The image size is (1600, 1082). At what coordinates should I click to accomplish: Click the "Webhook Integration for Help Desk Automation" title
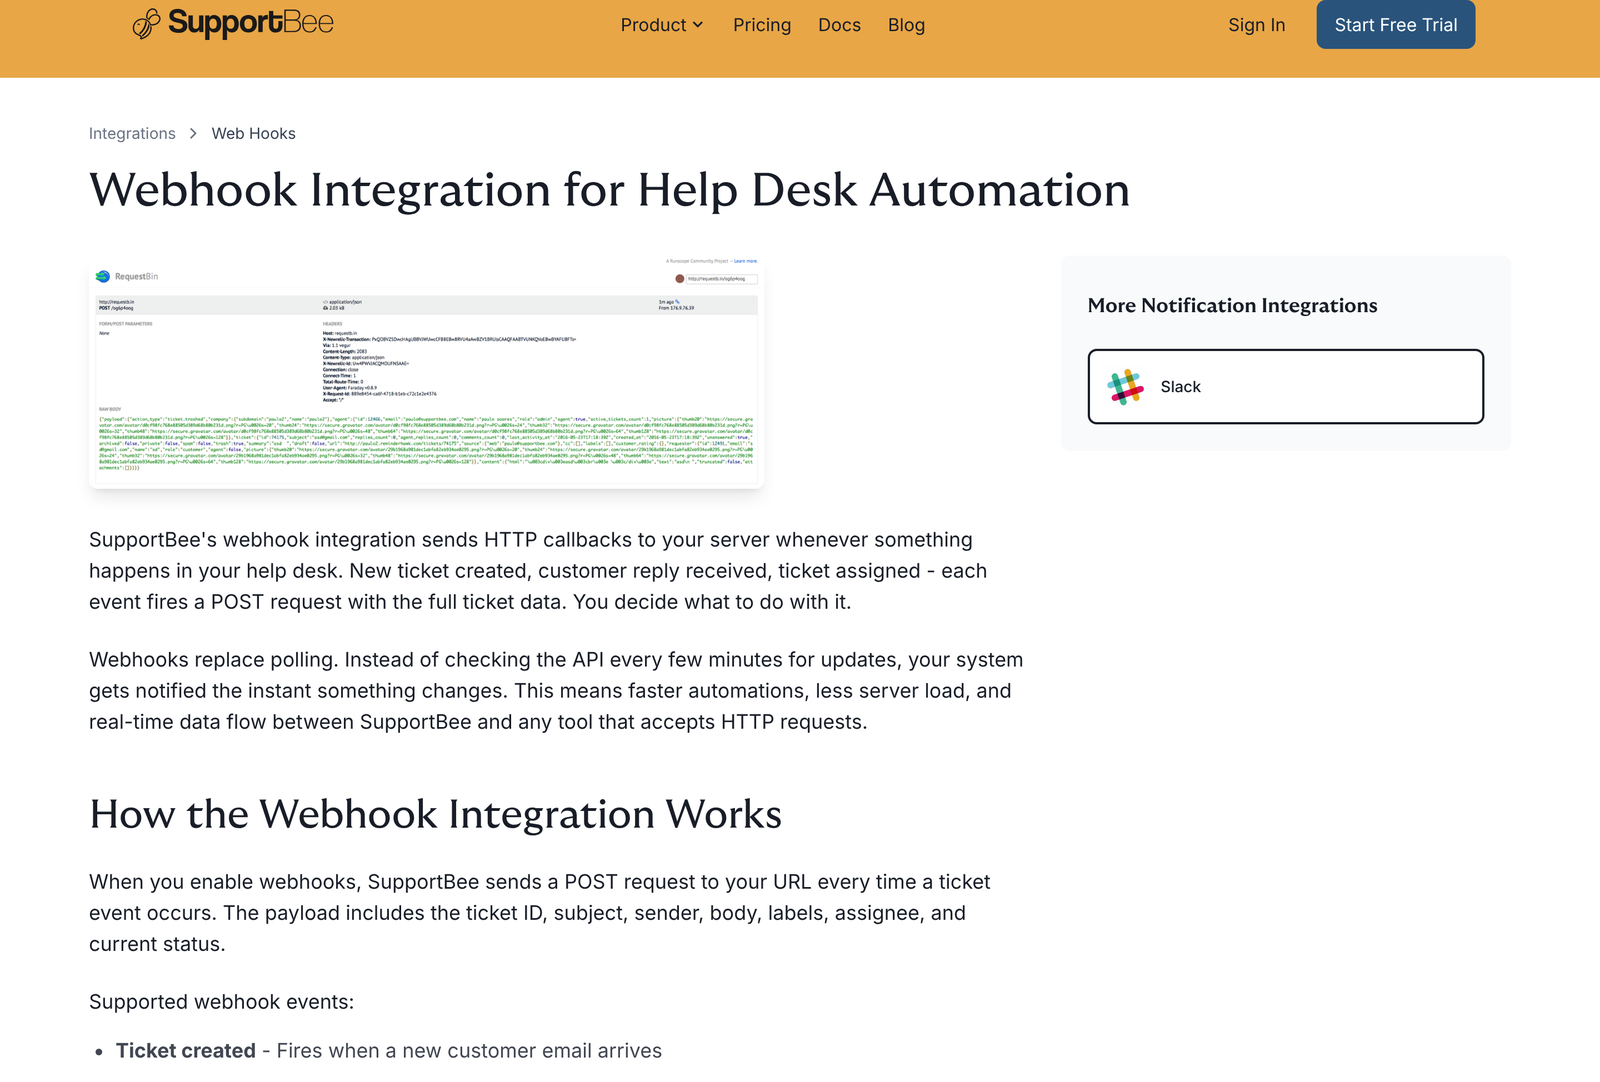pyautogui.click(x=609, y=190)
